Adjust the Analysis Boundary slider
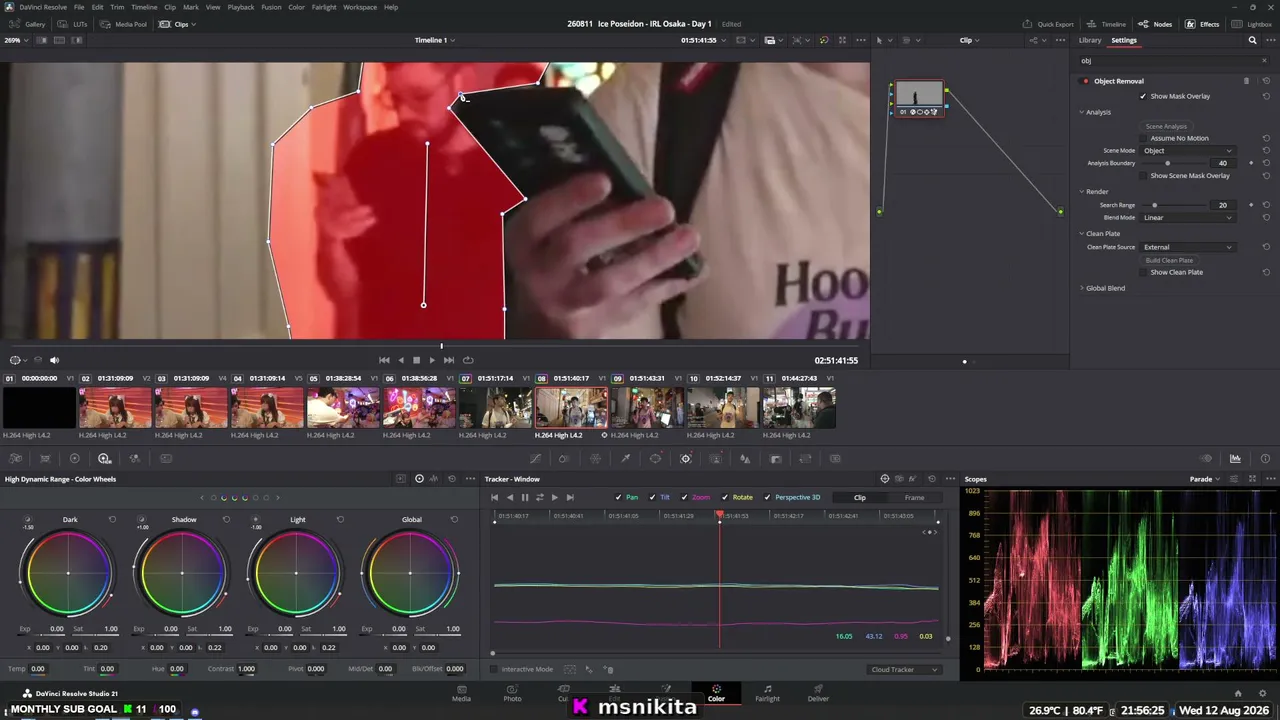Screen dimensions: 1280x720 pyautogui.click(x=1167, y=163)
